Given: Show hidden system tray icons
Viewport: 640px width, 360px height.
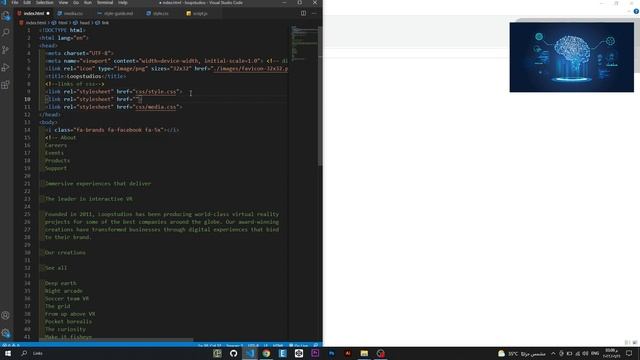Looking at the screenshot, I should (x=553, y=353).
